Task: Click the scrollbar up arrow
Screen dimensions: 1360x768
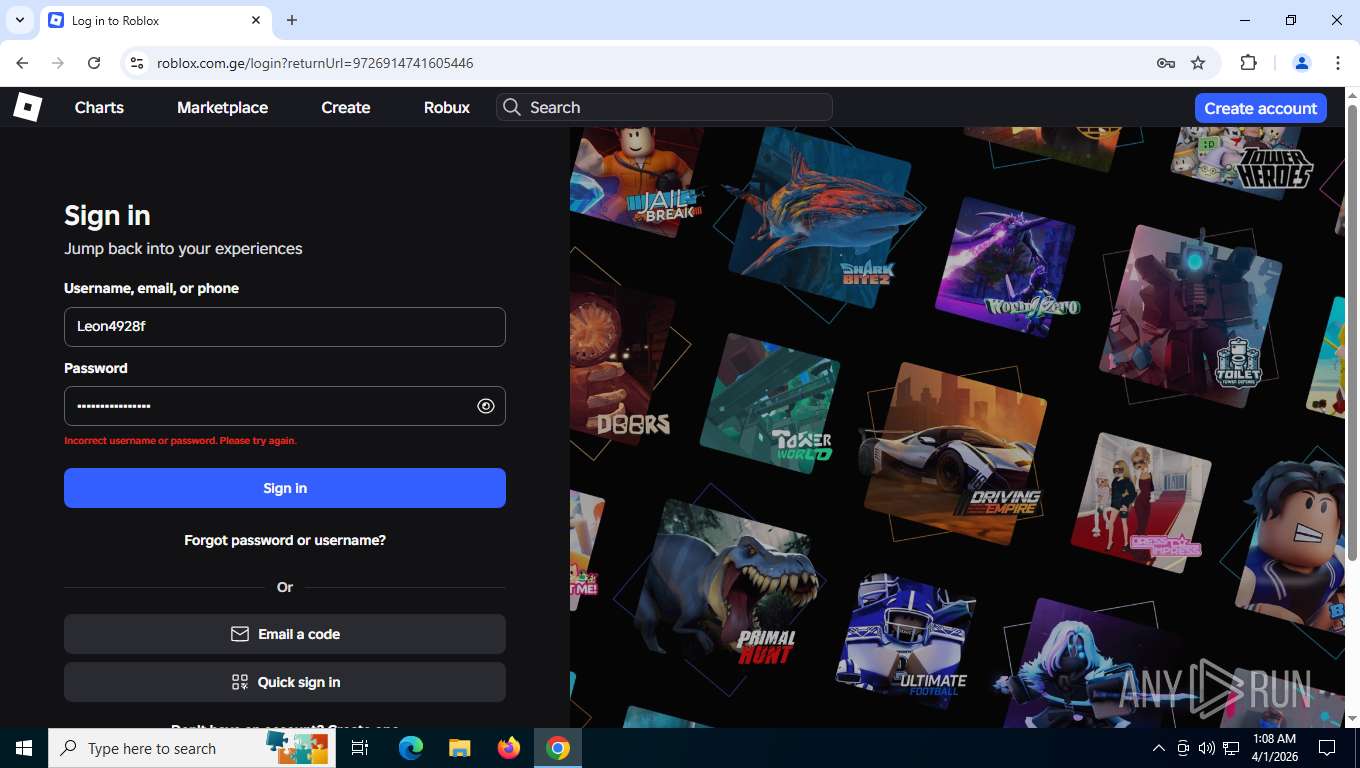Action: 1352,96
